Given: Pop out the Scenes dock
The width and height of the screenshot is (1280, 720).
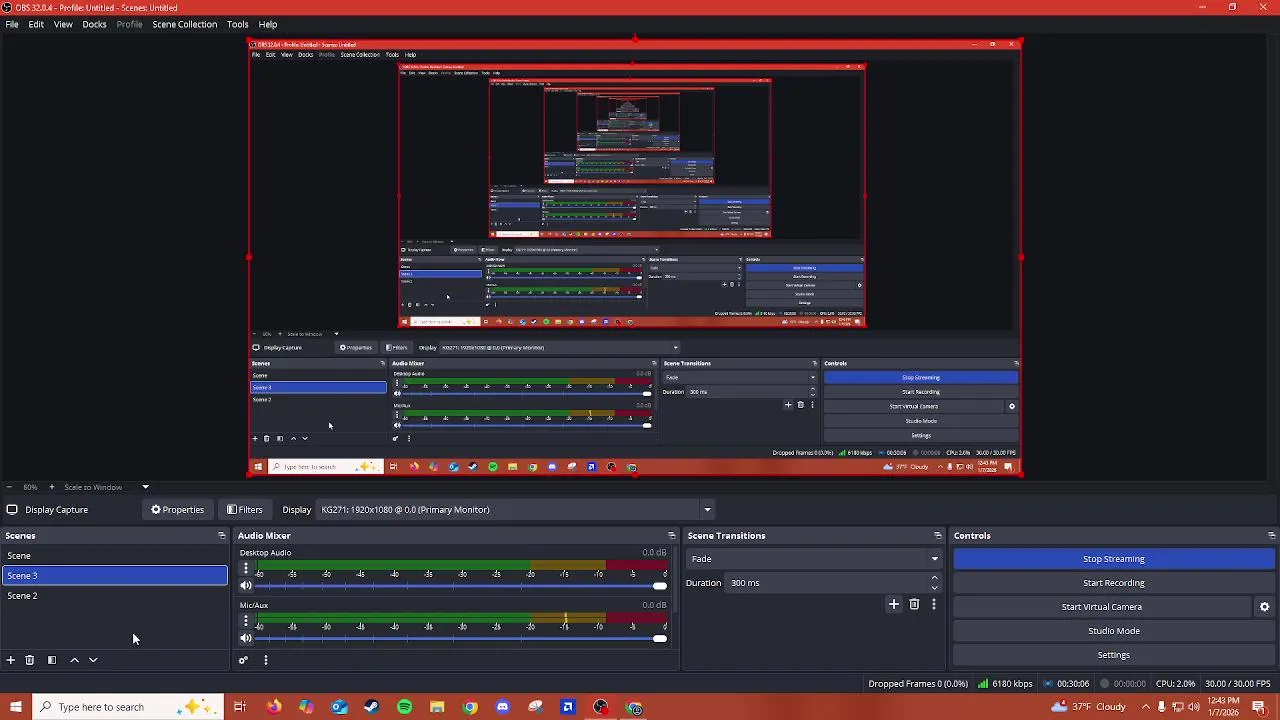Looking at the screenshot, I should click(221, 536).
